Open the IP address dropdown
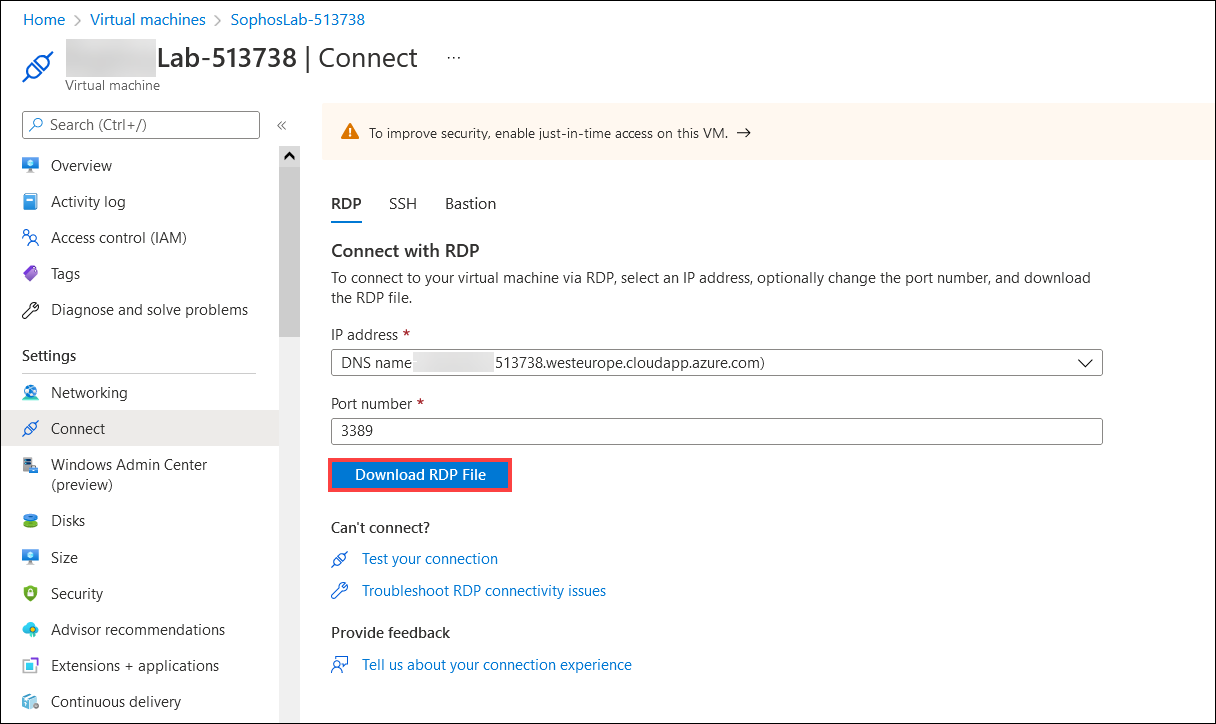This screenshot has height=724, width=1216. [716, 363]
